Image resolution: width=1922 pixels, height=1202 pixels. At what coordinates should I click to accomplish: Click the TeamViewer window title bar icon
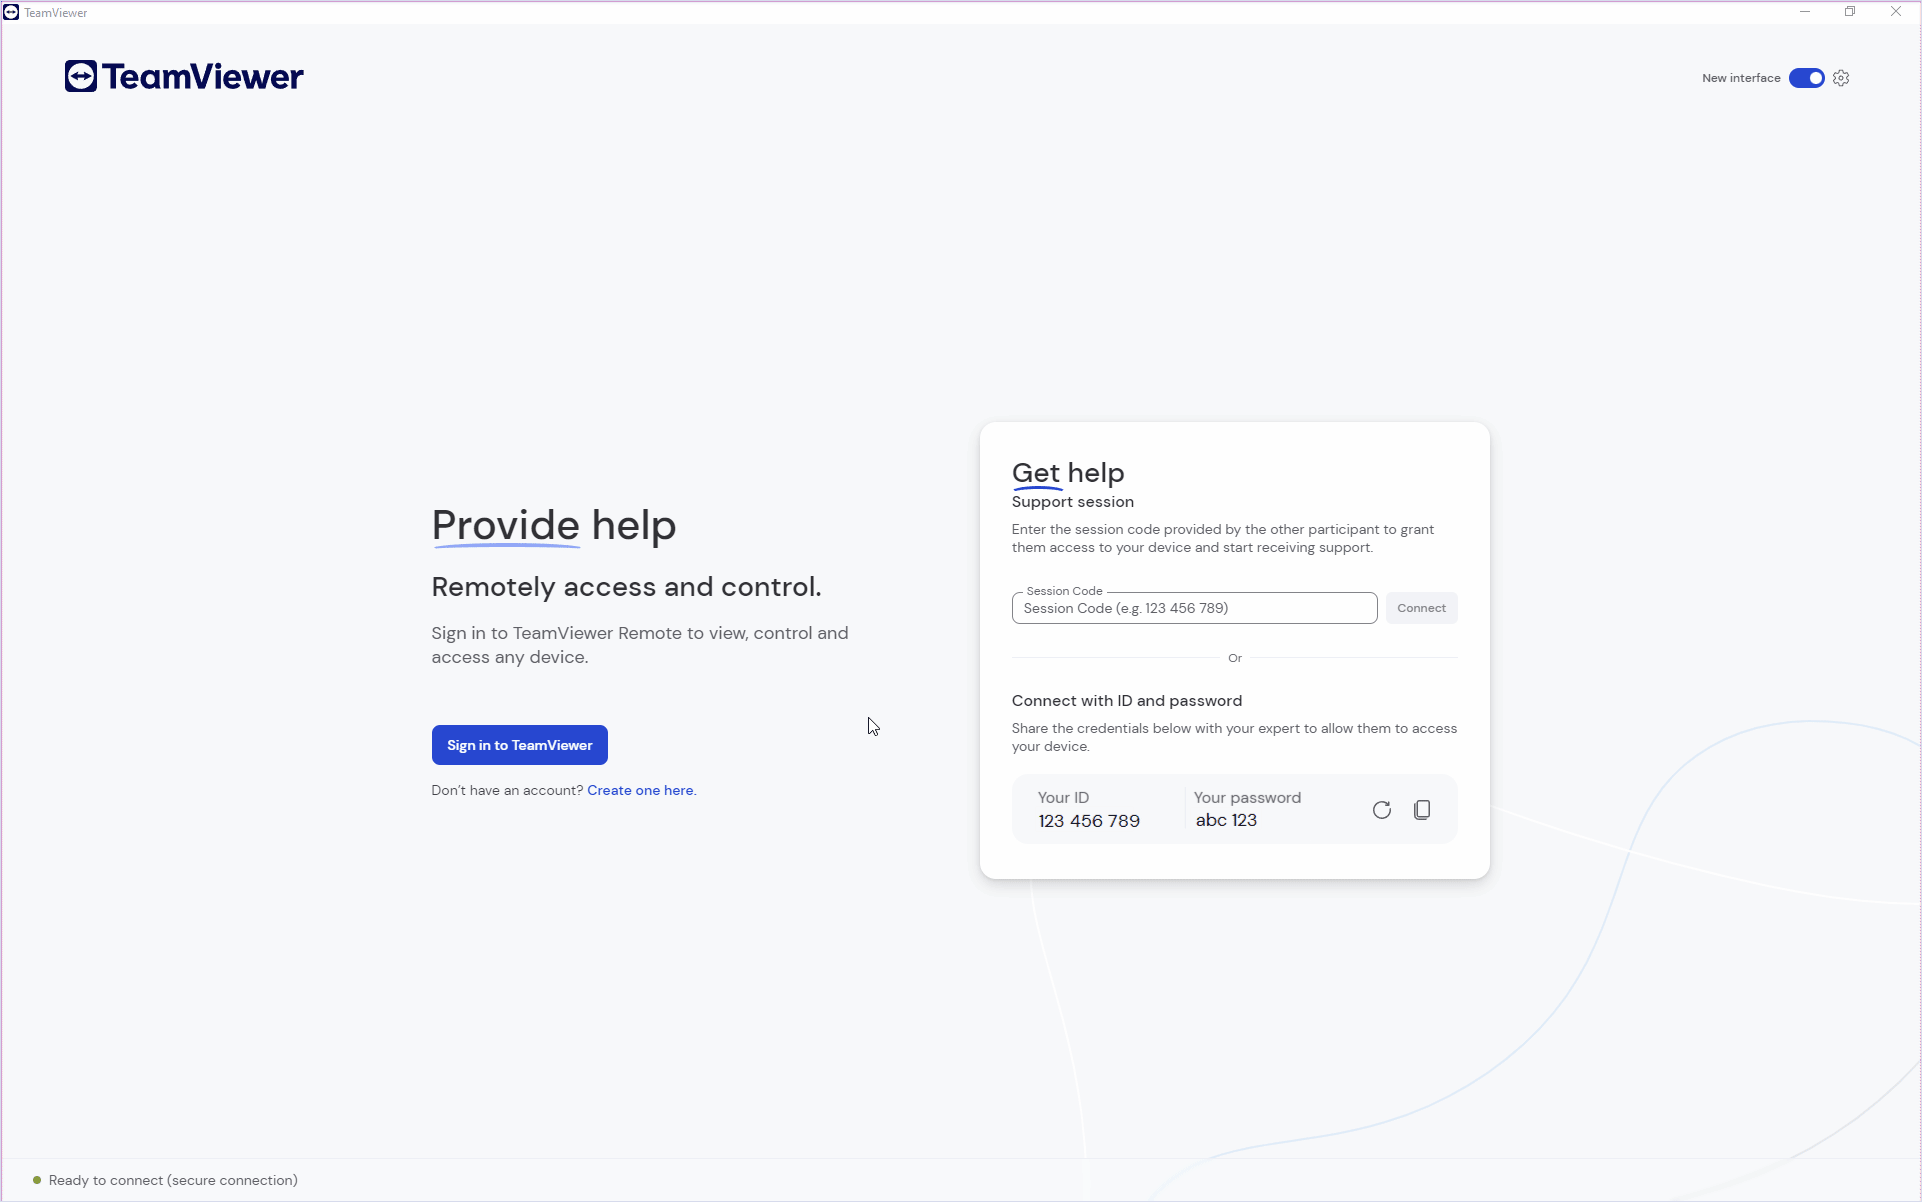11,11
